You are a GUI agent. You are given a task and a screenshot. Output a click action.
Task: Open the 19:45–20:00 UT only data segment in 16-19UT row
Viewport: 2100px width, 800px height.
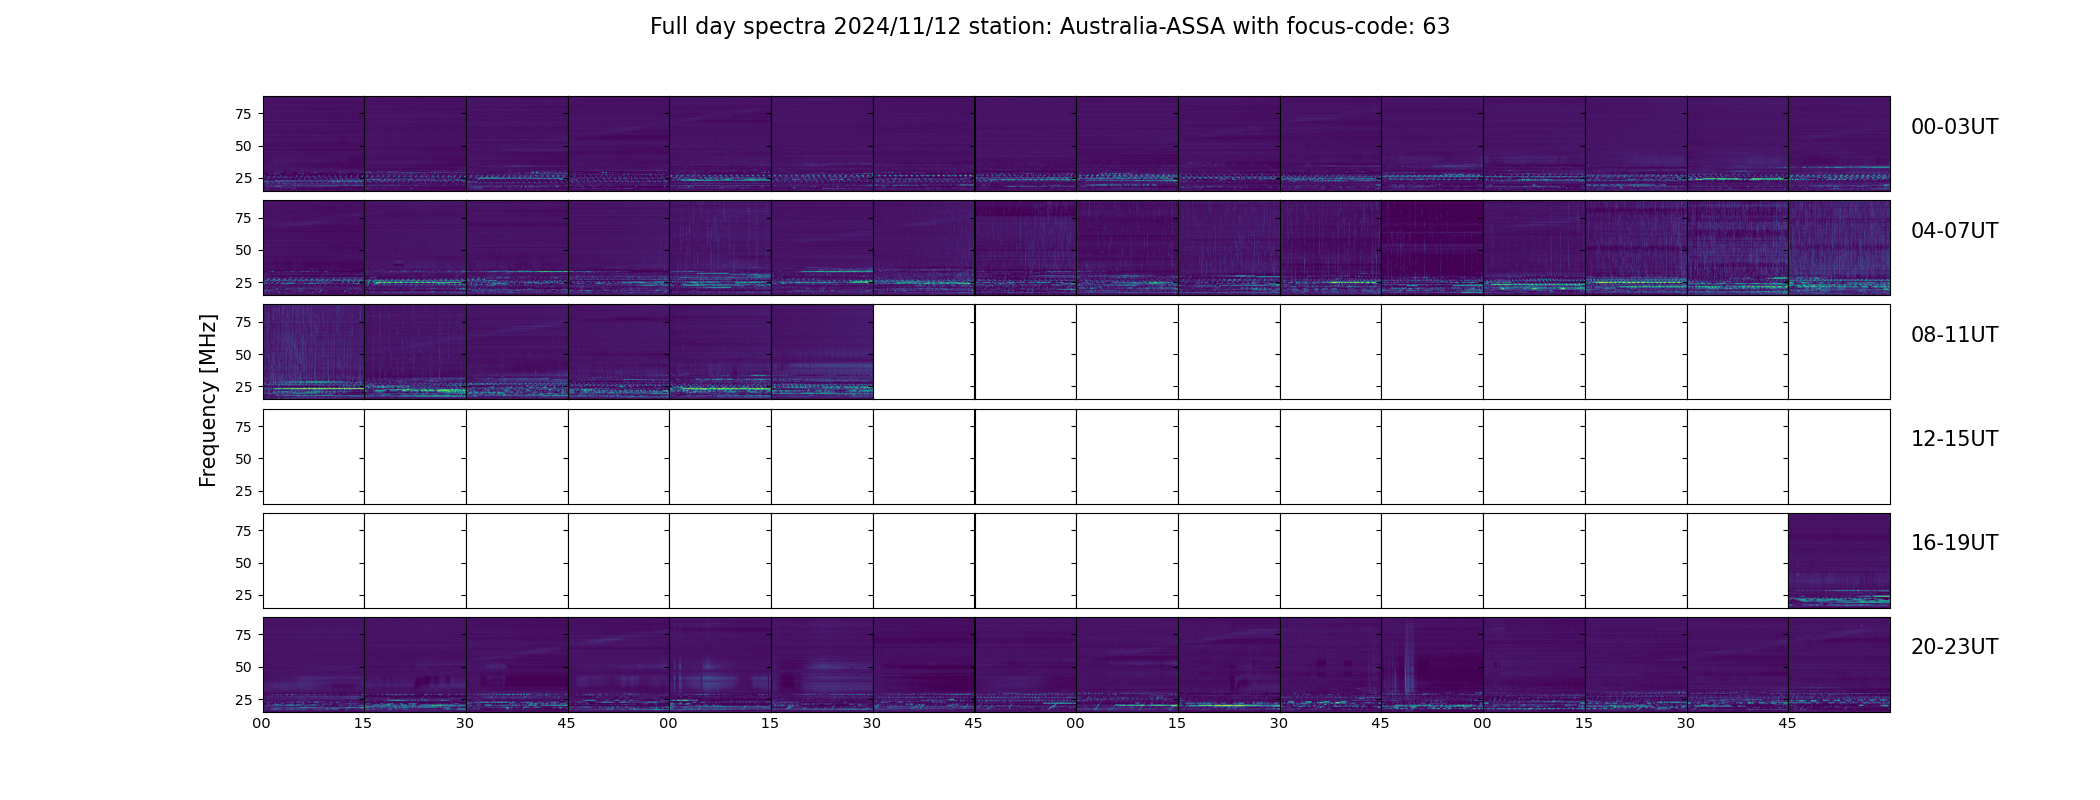click(x=1839, y=561)
